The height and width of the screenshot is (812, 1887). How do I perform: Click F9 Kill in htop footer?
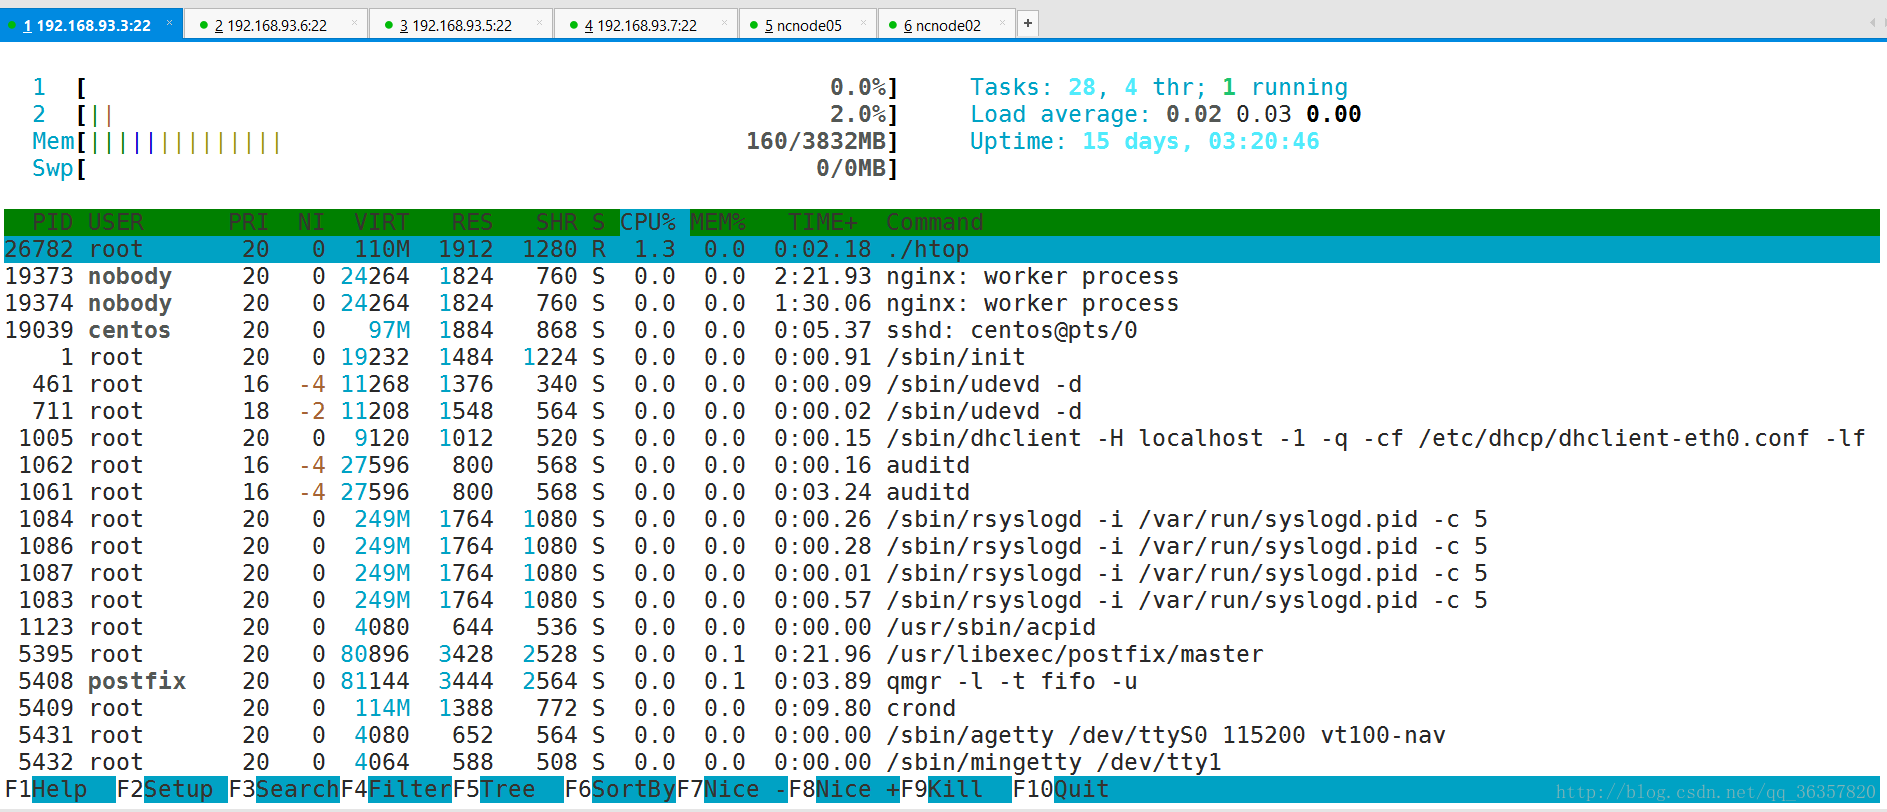[956, 789]
